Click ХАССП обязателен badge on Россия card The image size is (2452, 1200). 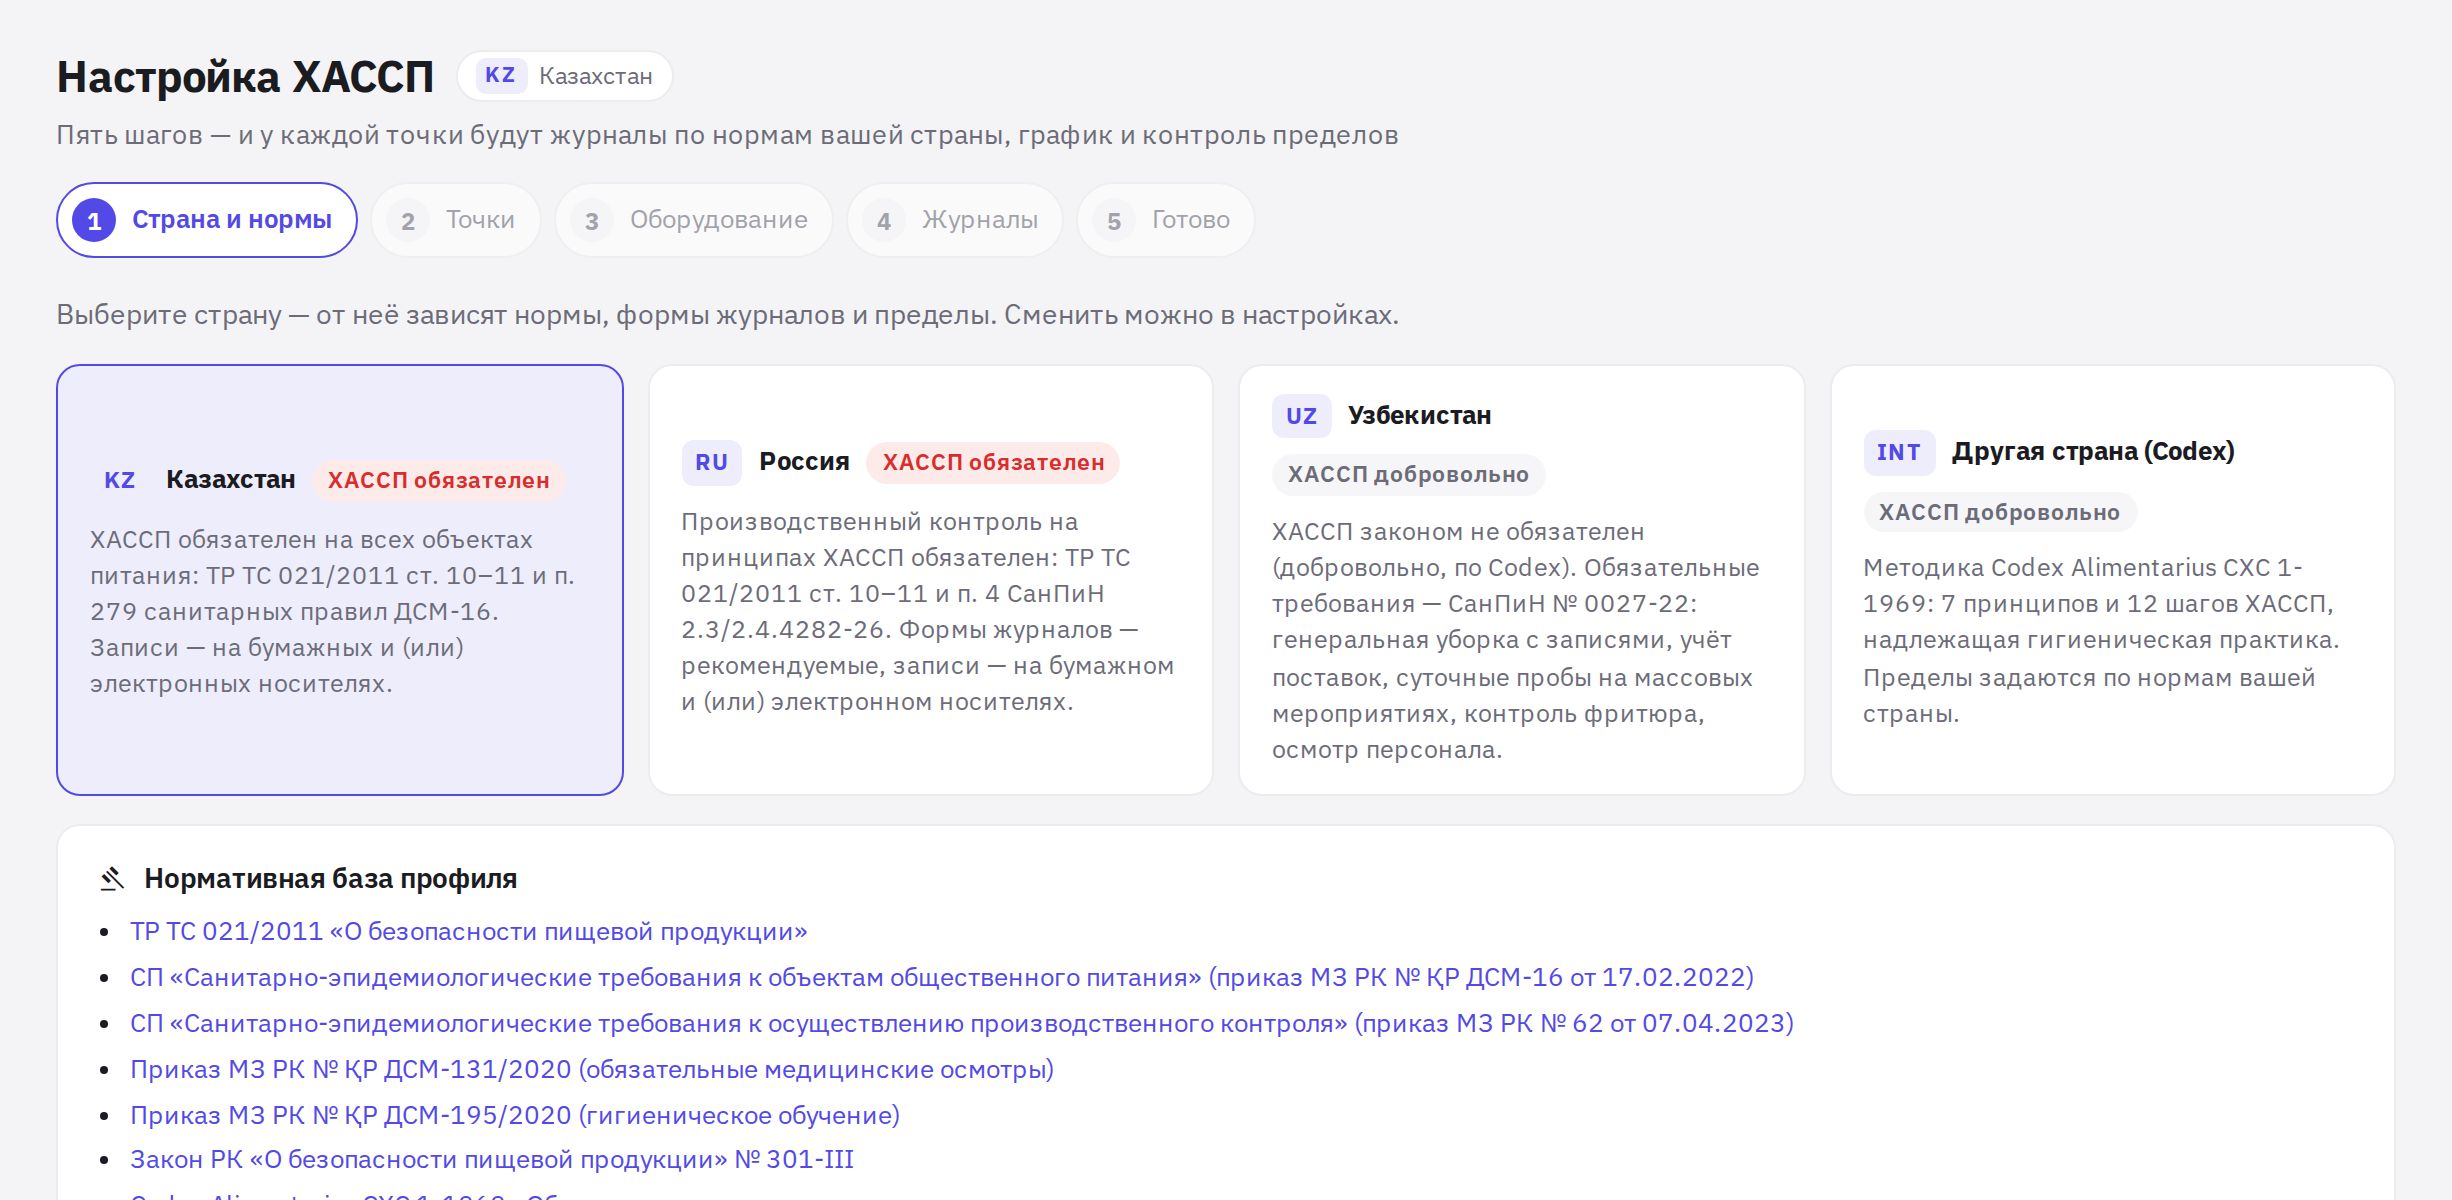pos(993,462)
